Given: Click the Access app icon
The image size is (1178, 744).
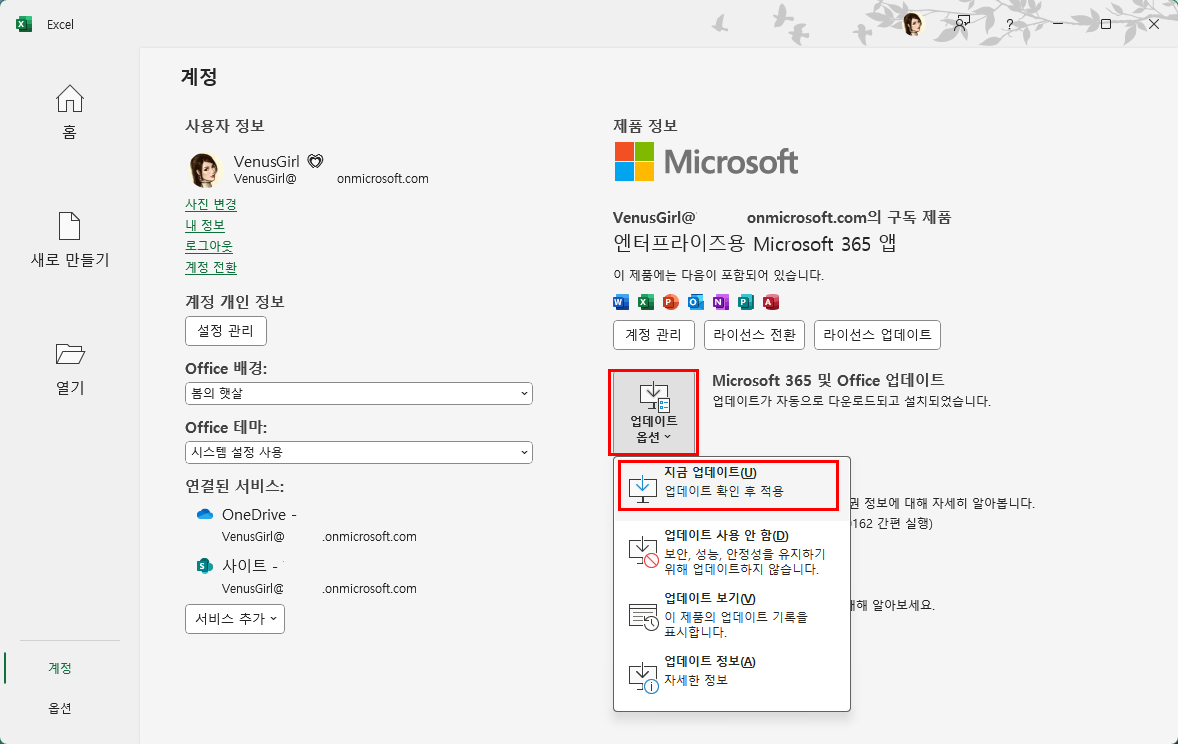Looking at the screenshot, I should click(770, 302).
